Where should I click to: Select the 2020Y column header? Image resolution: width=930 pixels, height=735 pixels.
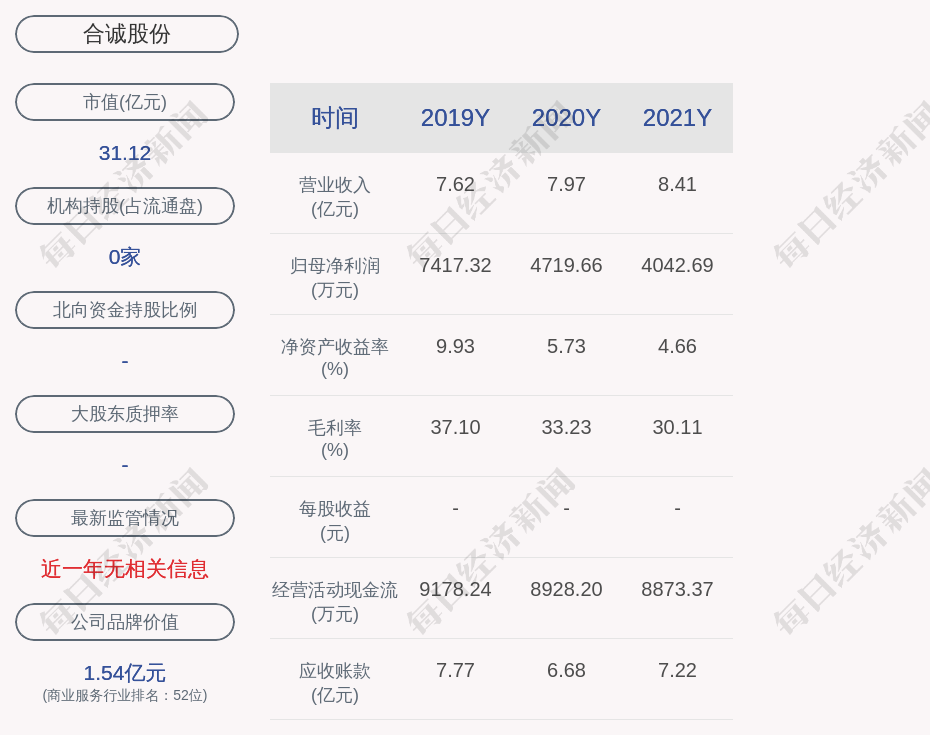(x=566, y=118)
